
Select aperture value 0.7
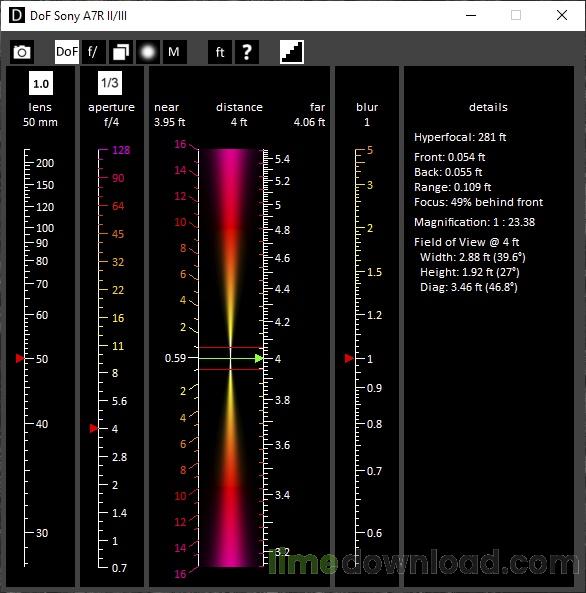pos(119,568)
